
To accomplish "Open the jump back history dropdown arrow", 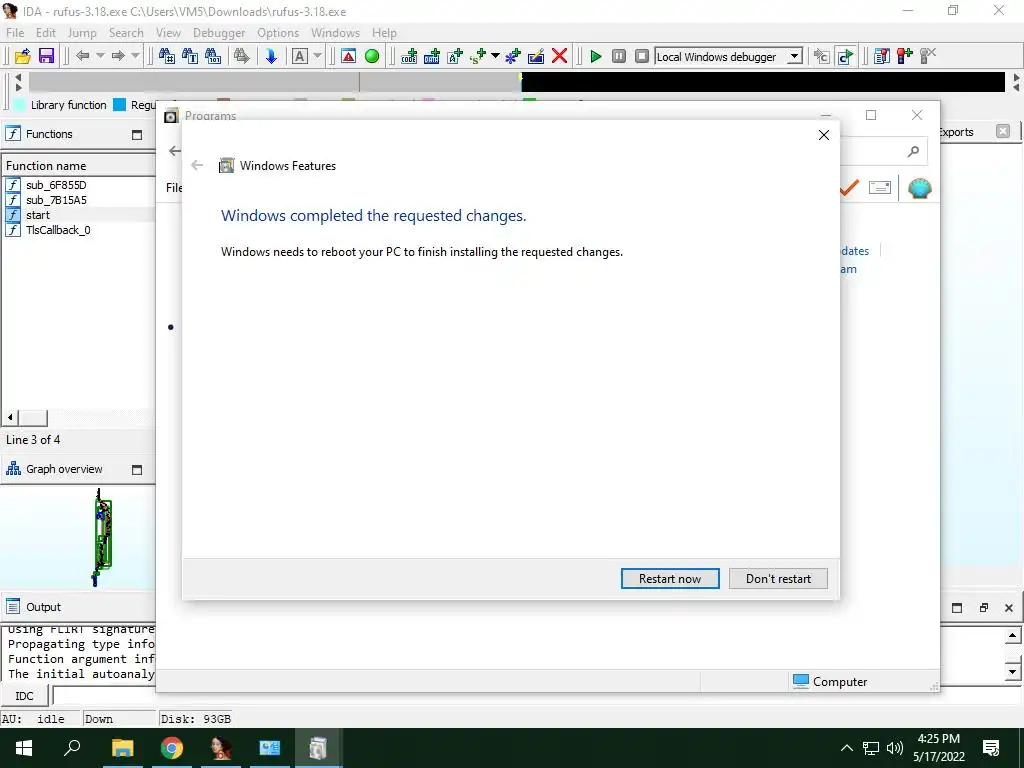I will 100,56.
